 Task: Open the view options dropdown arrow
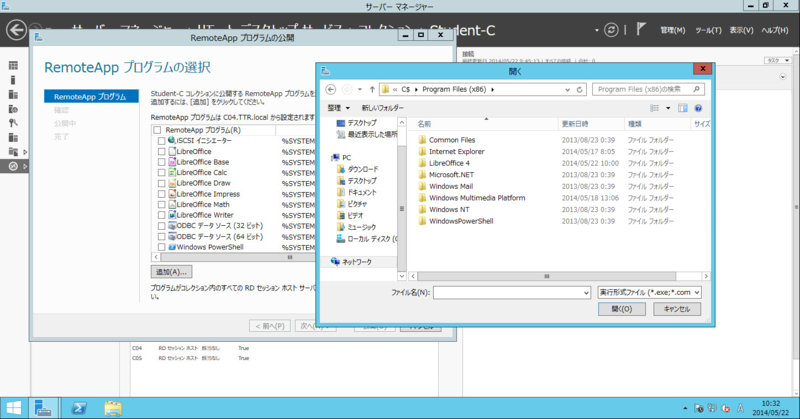pos(668,108)
